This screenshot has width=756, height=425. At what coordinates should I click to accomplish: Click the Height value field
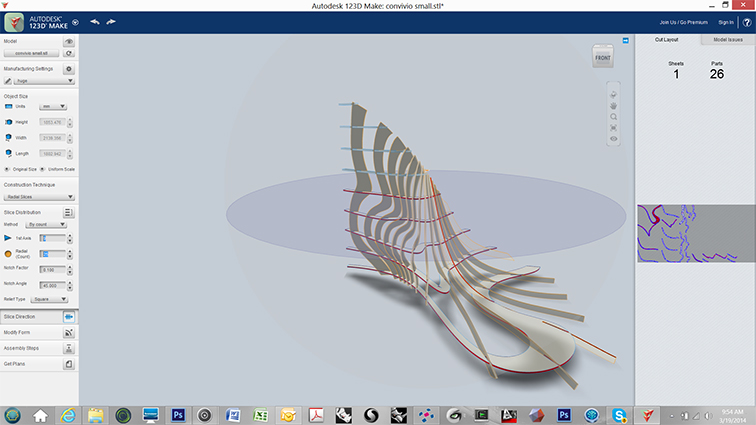[52, 123]
